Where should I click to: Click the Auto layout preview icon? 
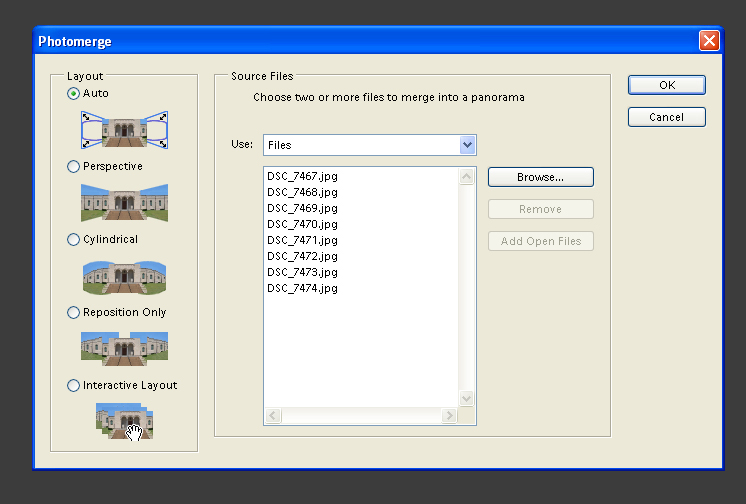pyautogui.click(x=124, y=129)
